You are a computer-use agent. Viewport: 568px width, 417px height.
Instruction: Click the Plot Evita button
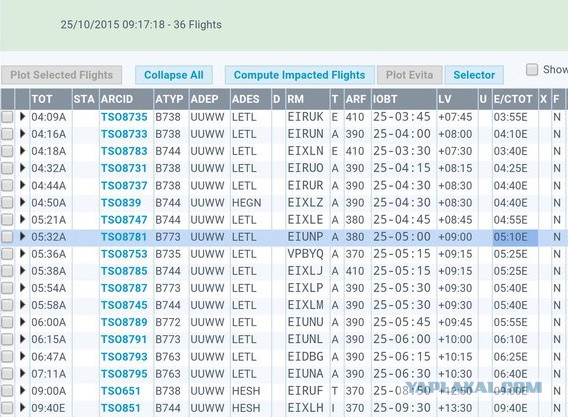[x=409, y=75]
